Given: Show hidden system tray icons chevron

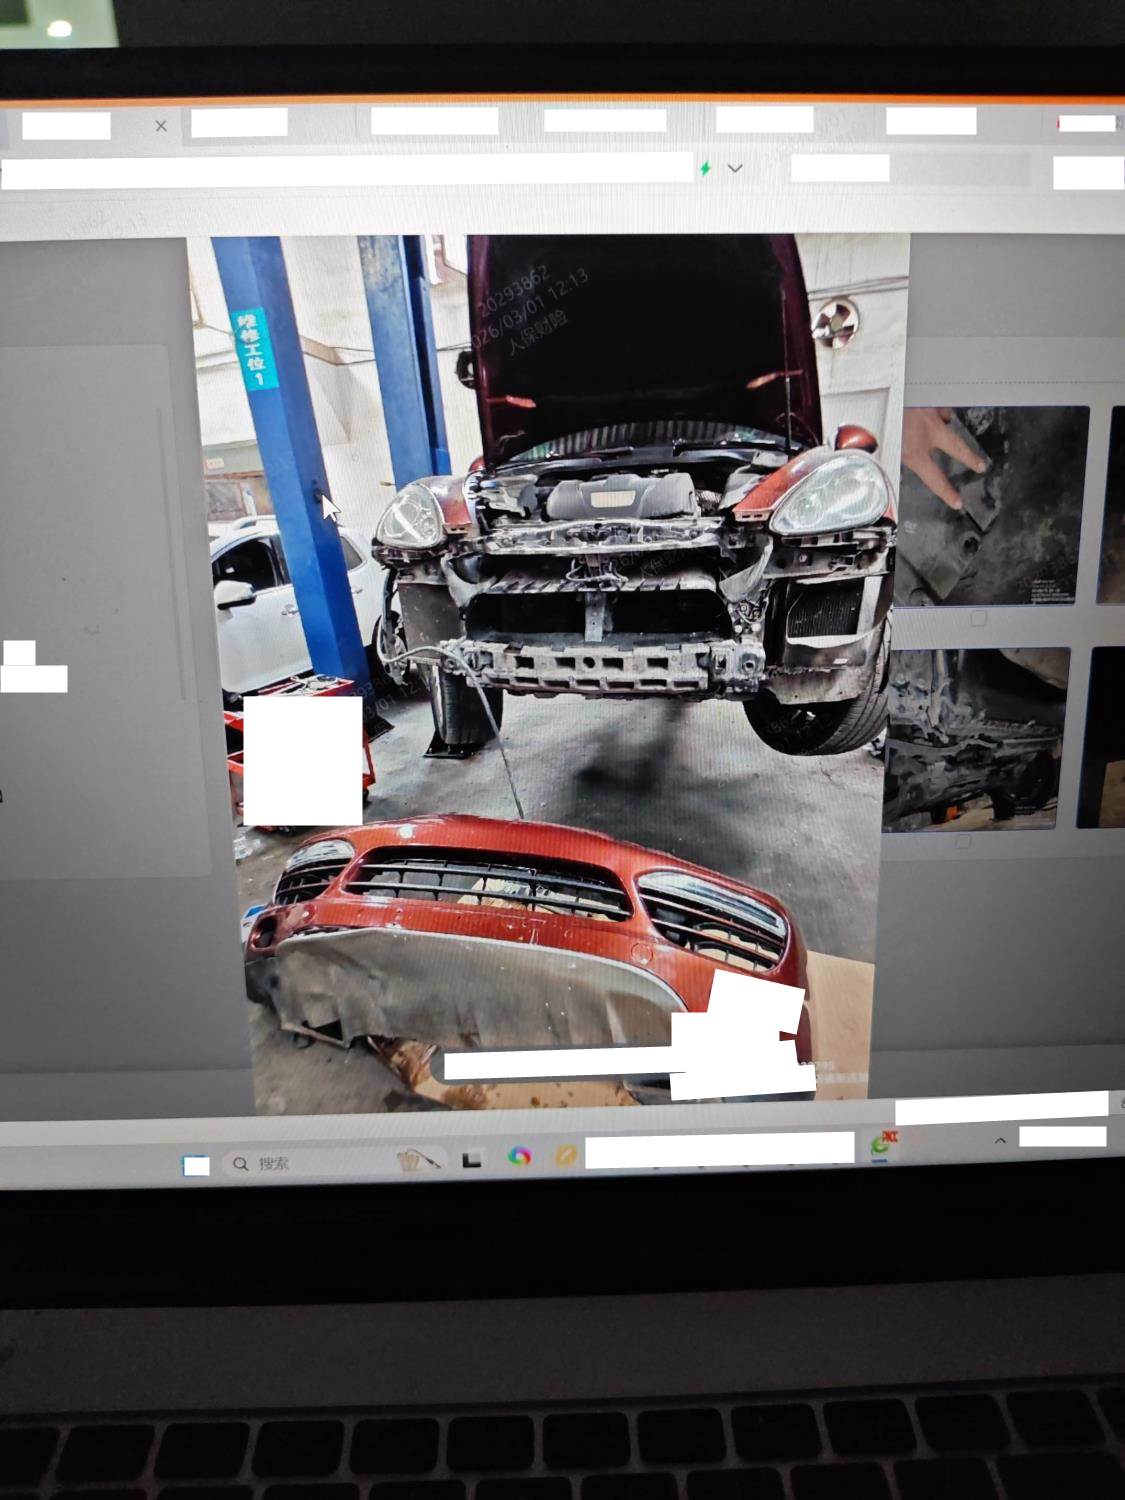Looking at the screenshot, I should [999, 1141].
